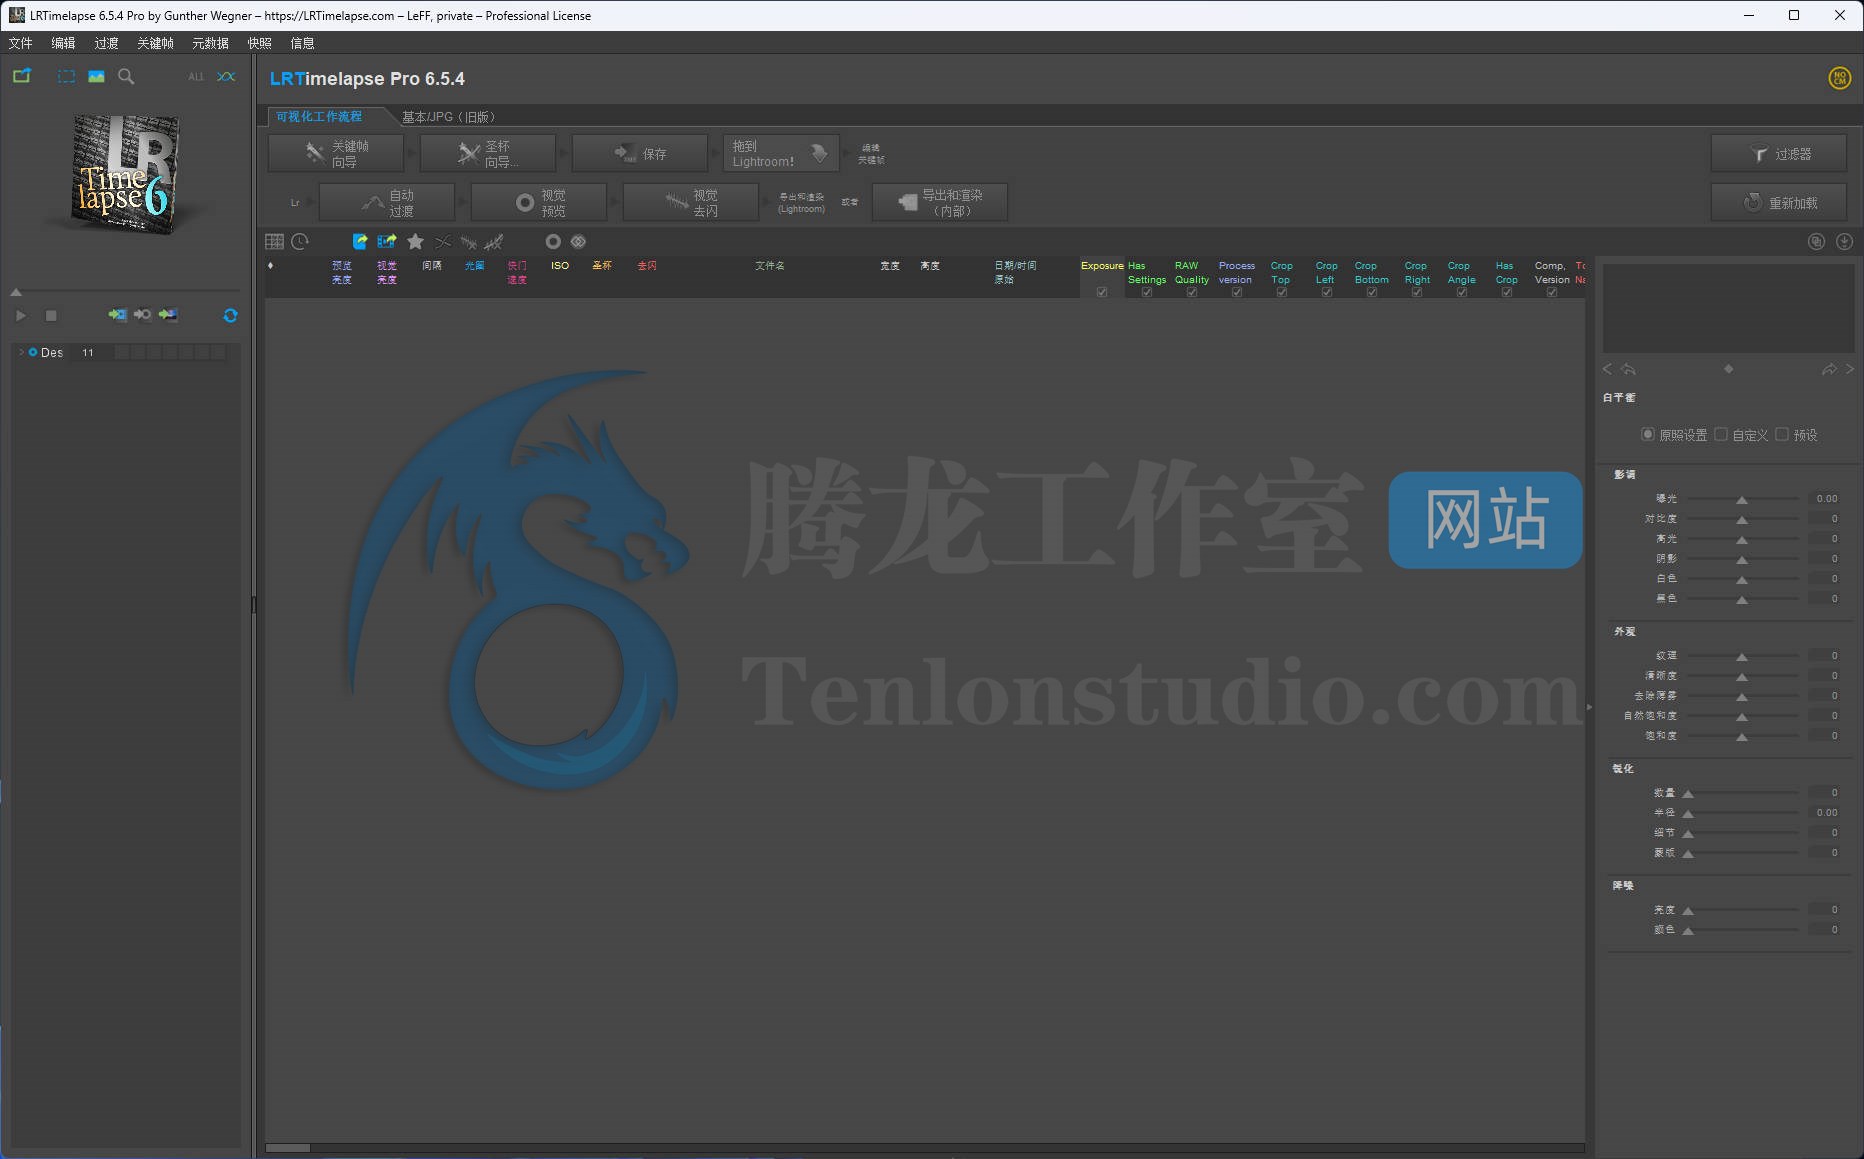Click the yellow HO CM badge icon

coord(1839,78)
